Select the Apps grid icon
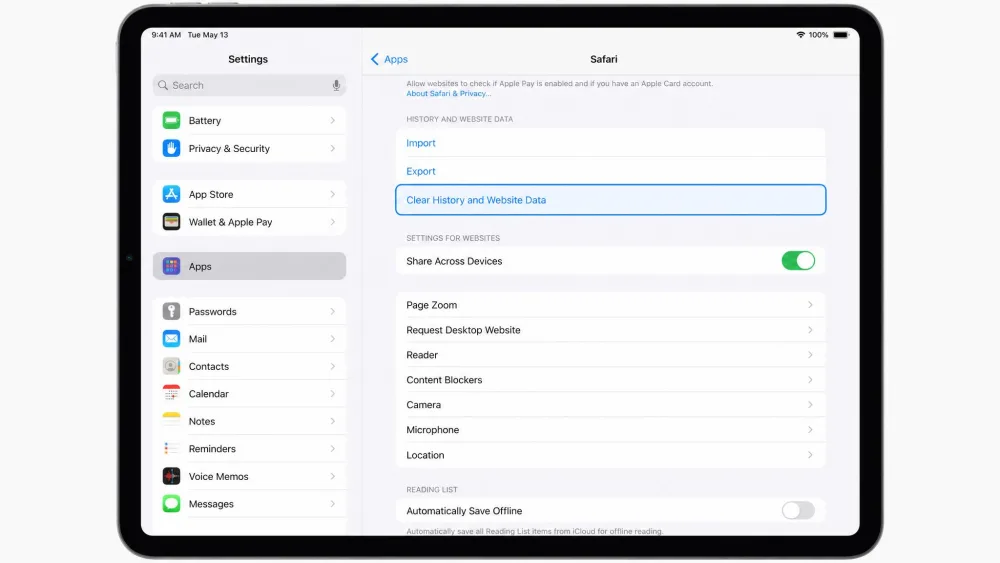 point(171,266)
